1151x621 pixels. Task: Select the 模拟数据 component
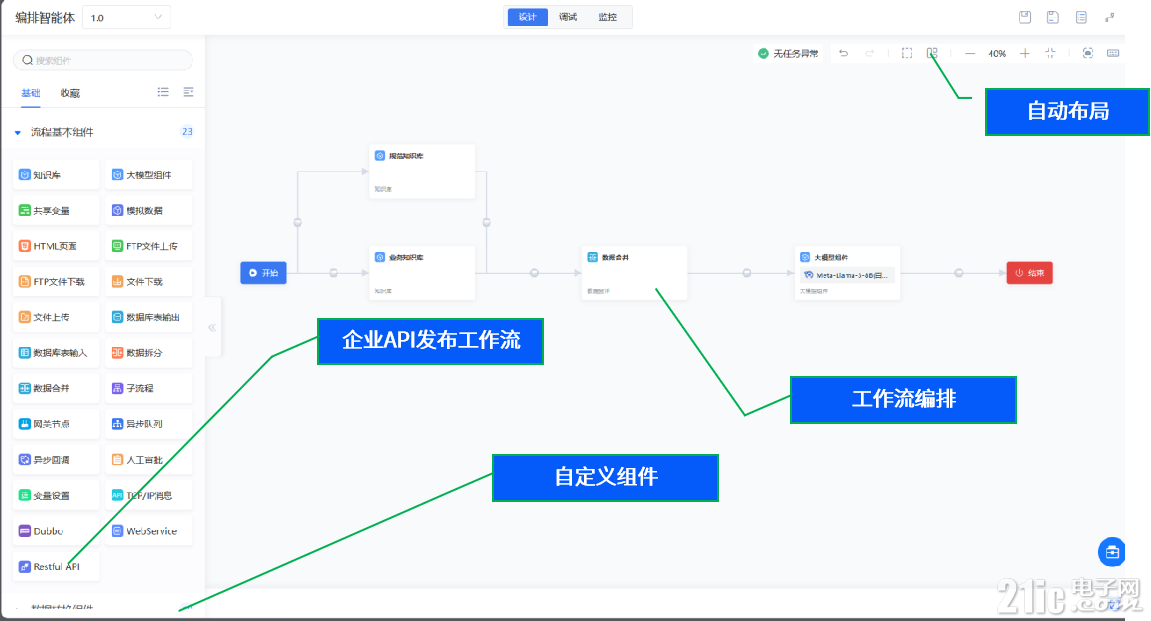[x=149, y=210]
